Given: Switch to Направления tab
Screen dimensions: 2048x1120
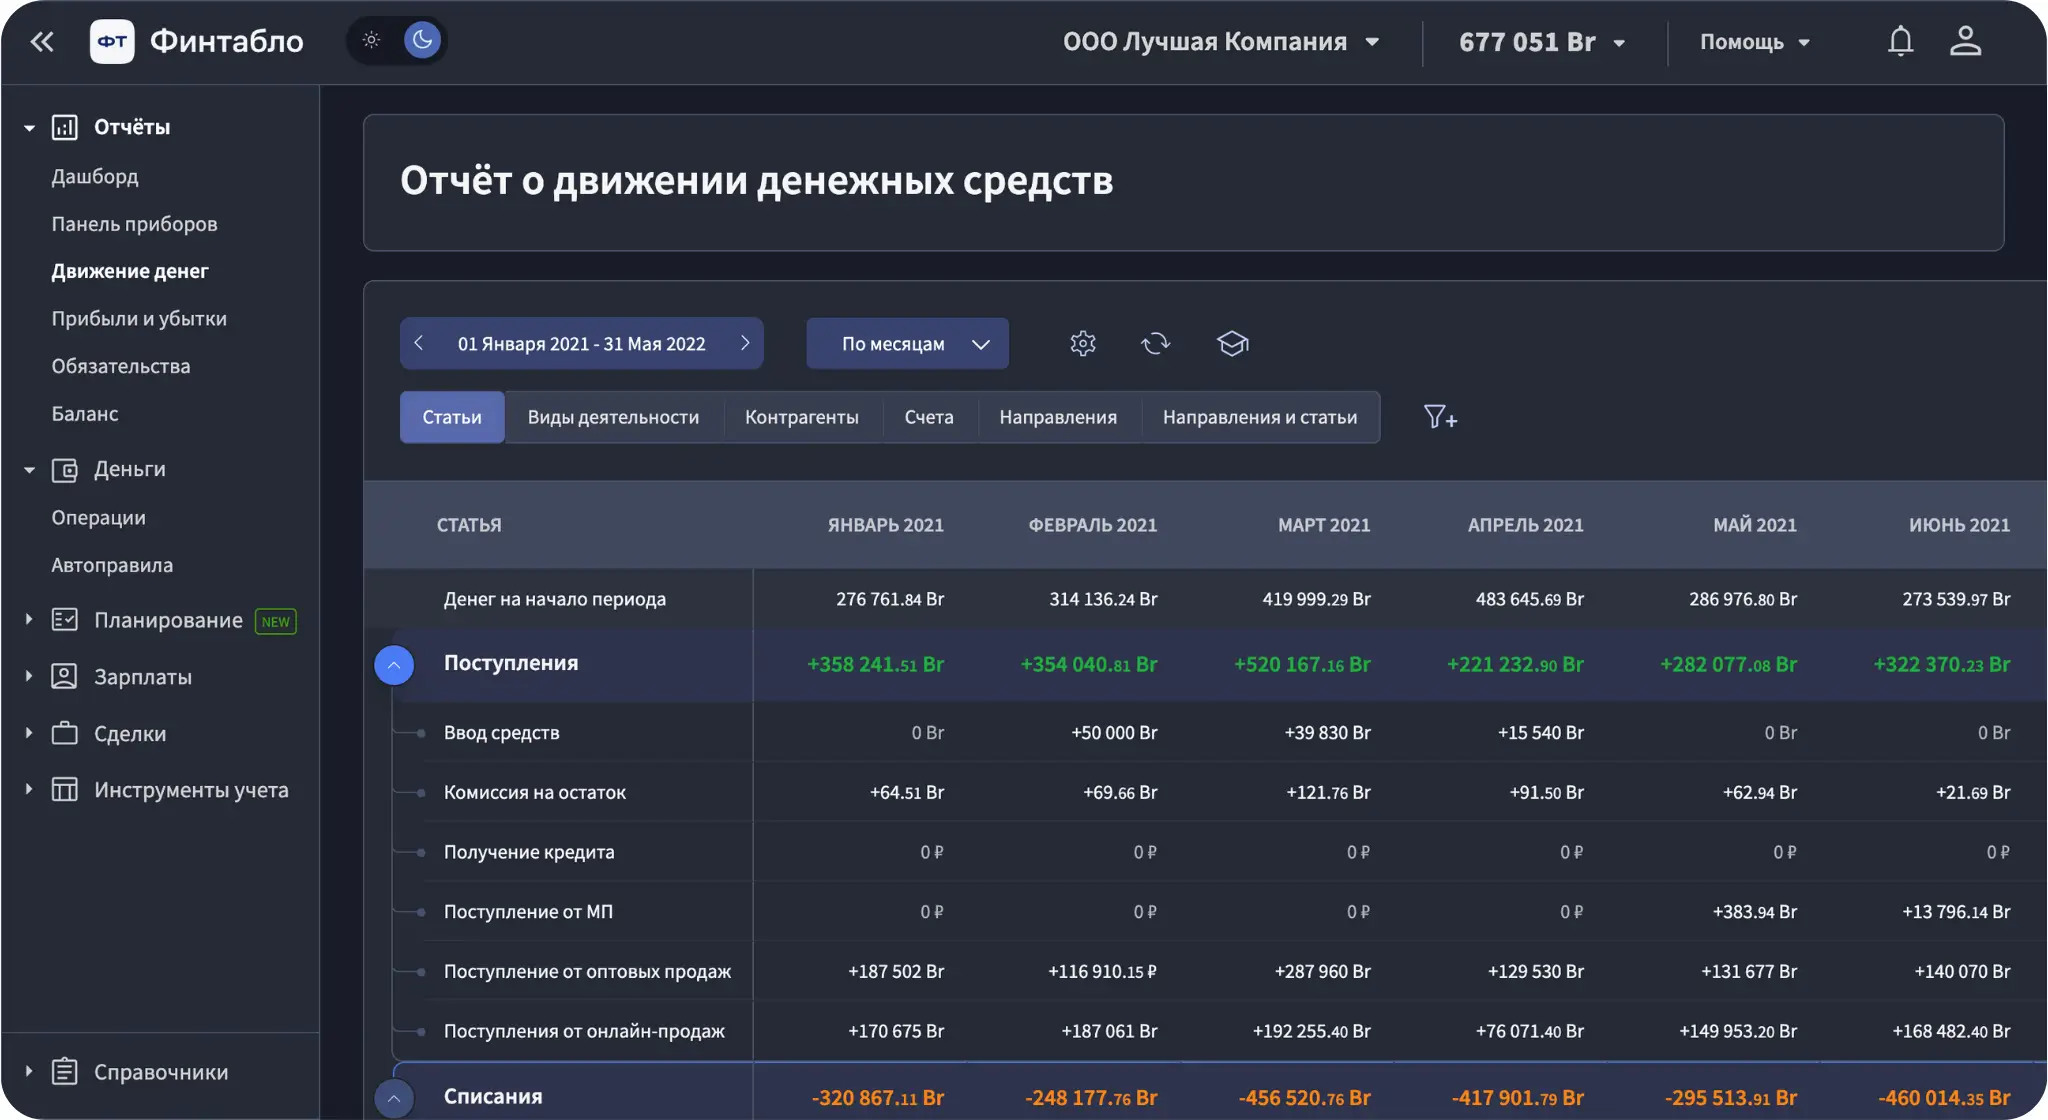Looking at the screenshot, I should click(1058, 417).
